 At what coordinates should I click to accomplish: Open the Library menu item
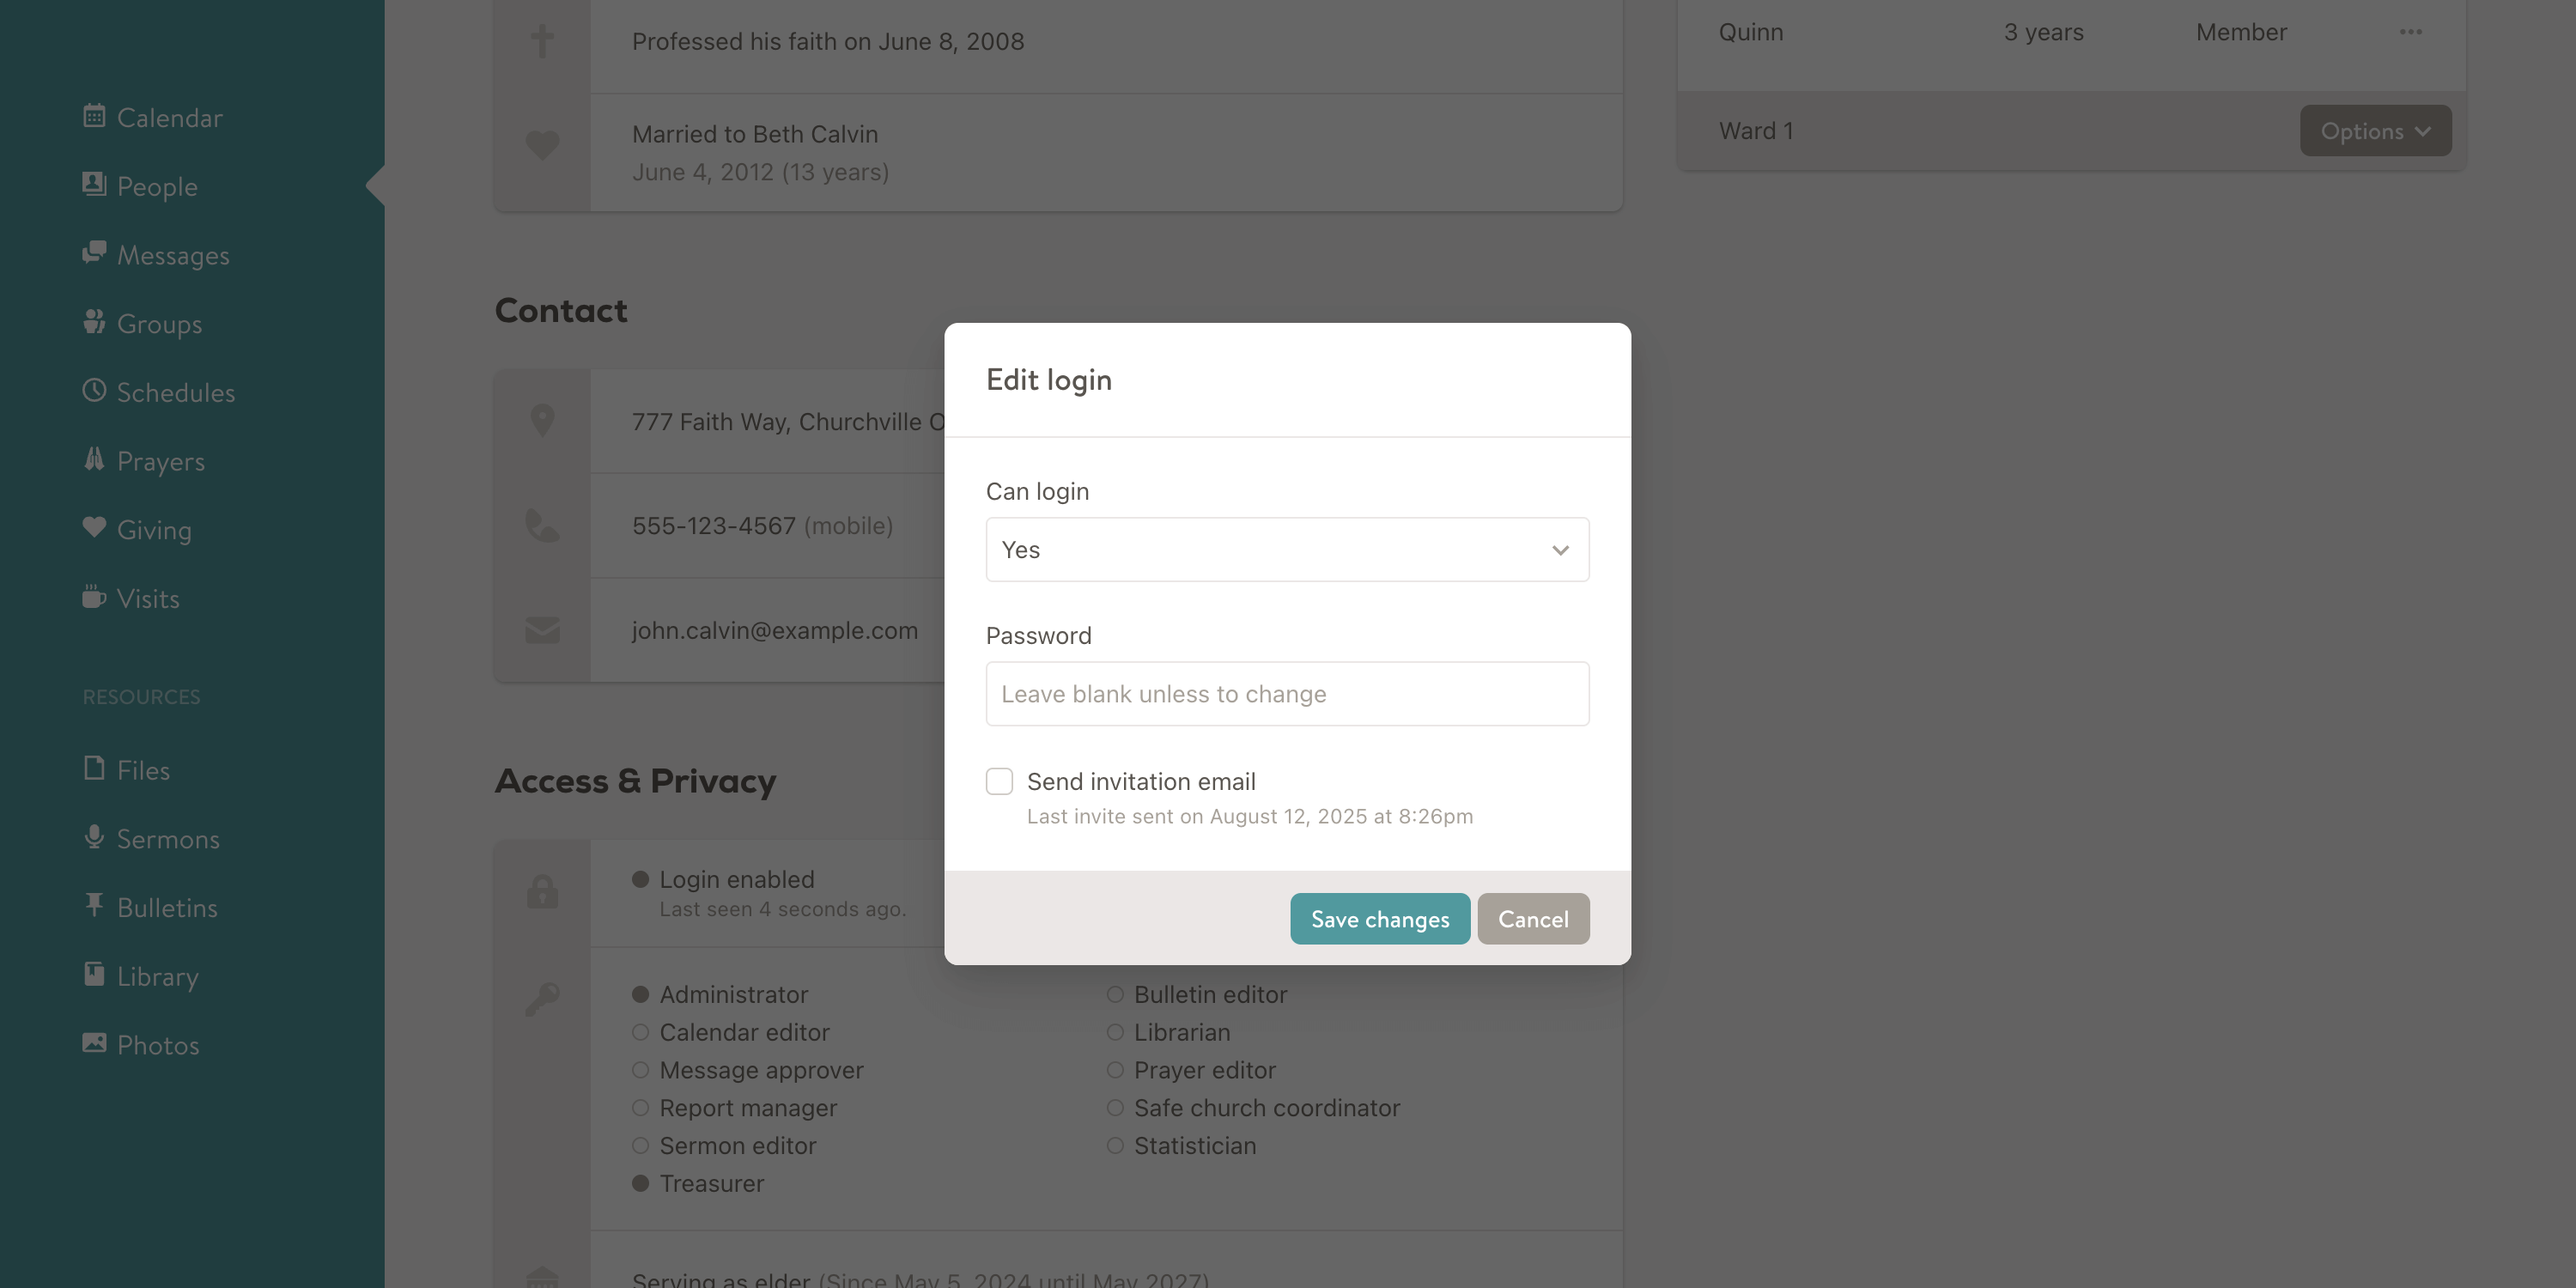(x=157, y=976)
